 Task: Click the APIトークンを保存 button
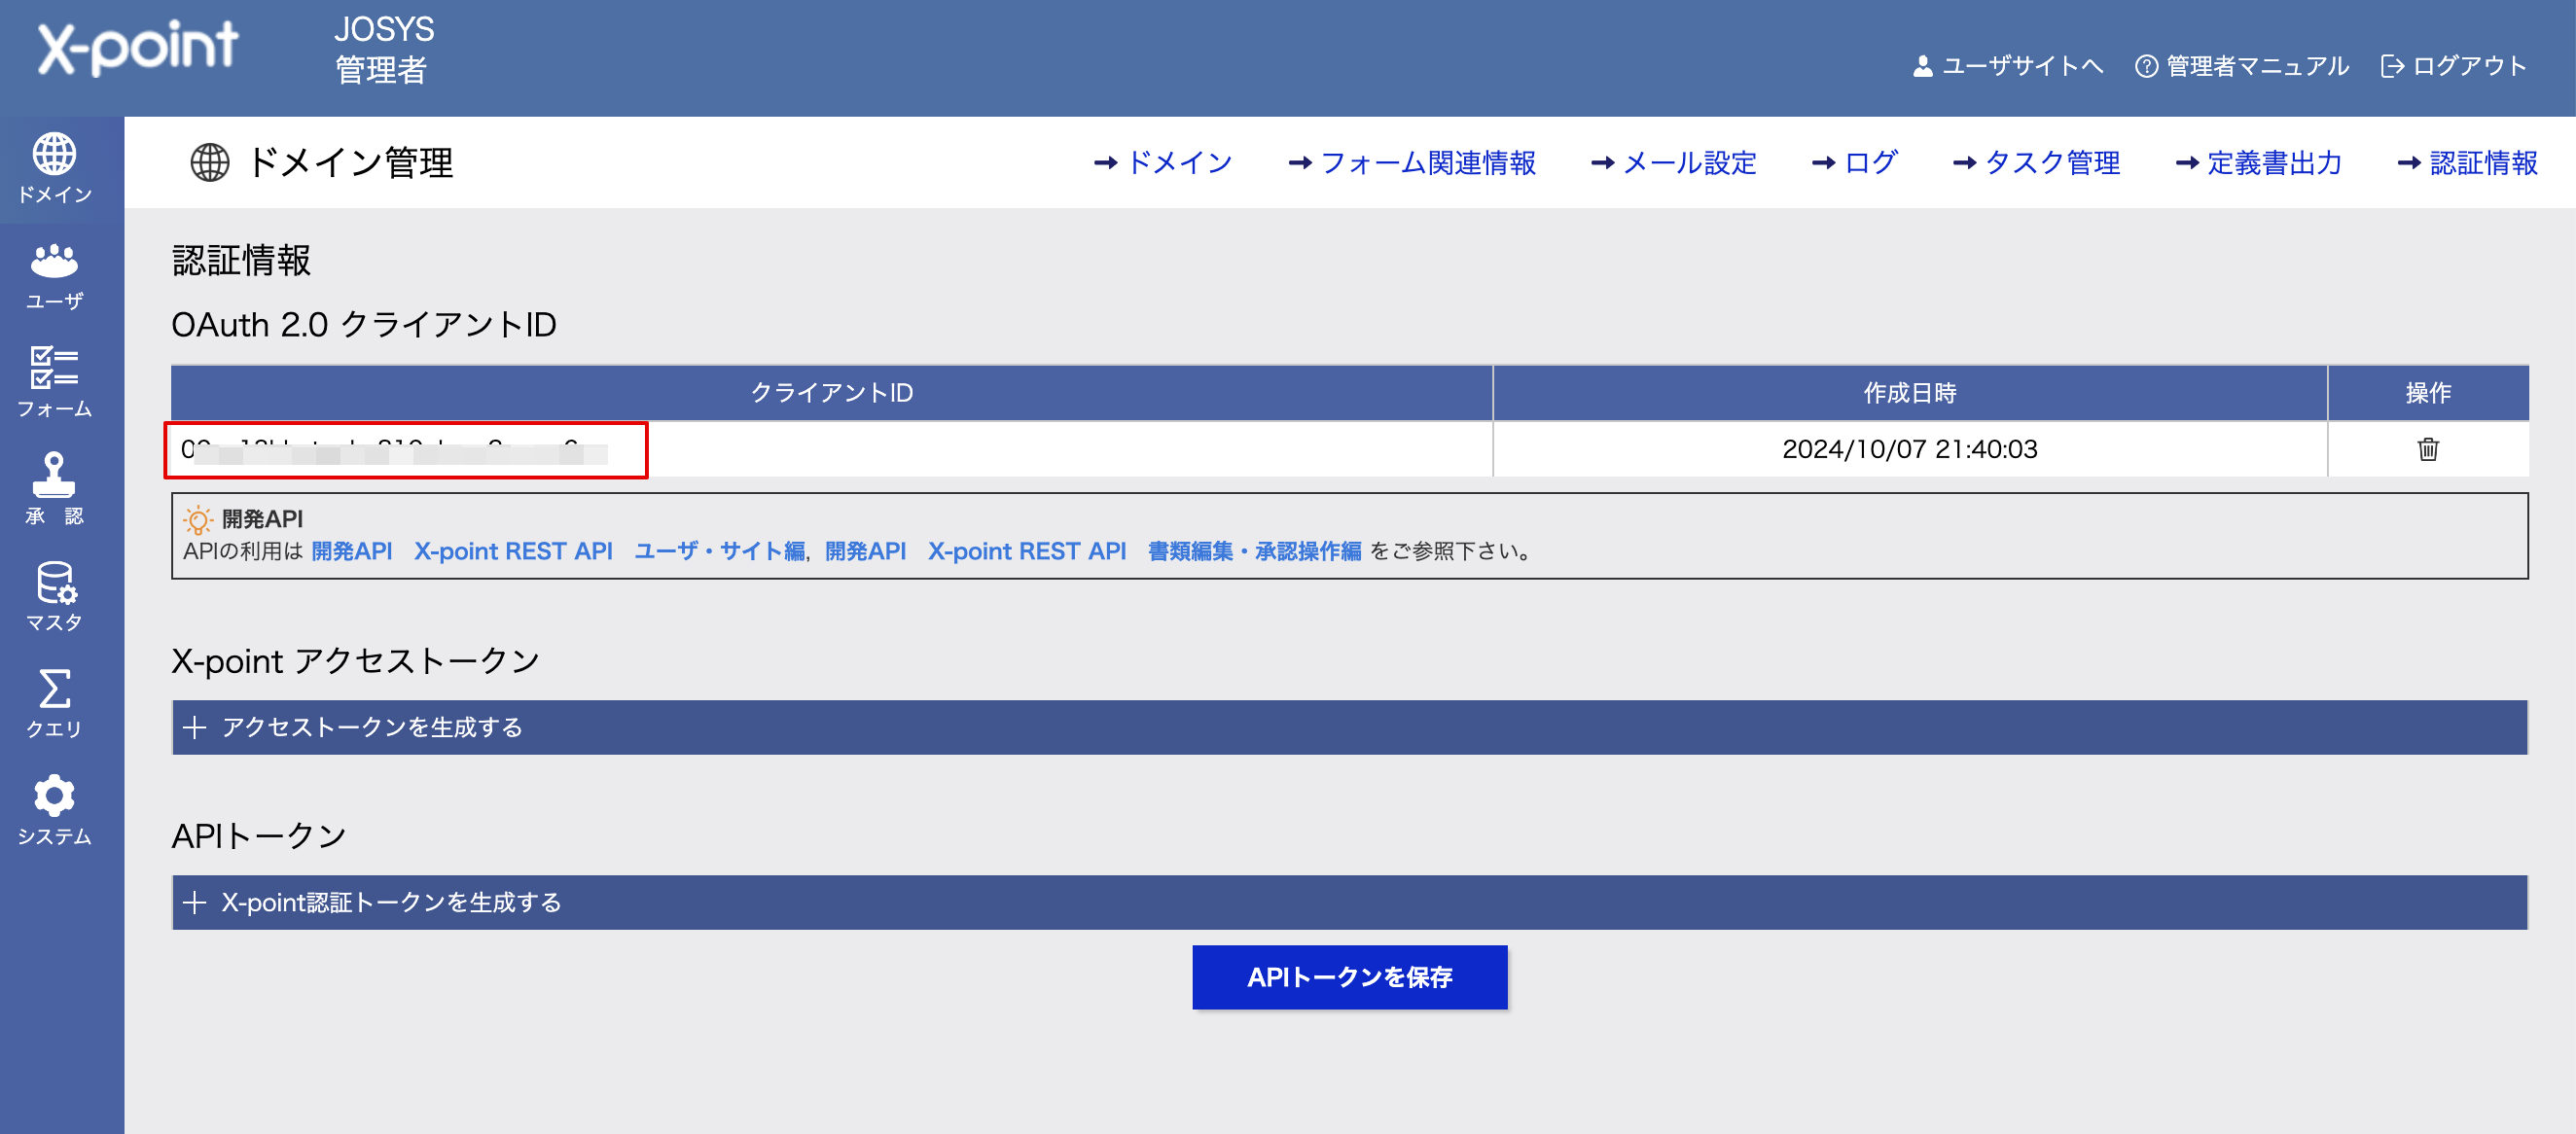[1349, 977]
